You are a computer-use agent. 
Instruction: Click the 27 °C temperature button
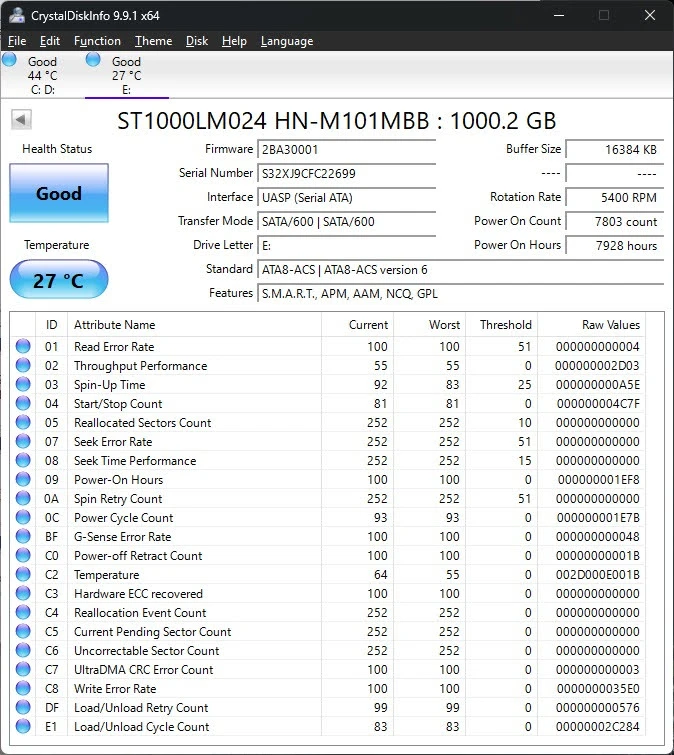pos(59,280)
